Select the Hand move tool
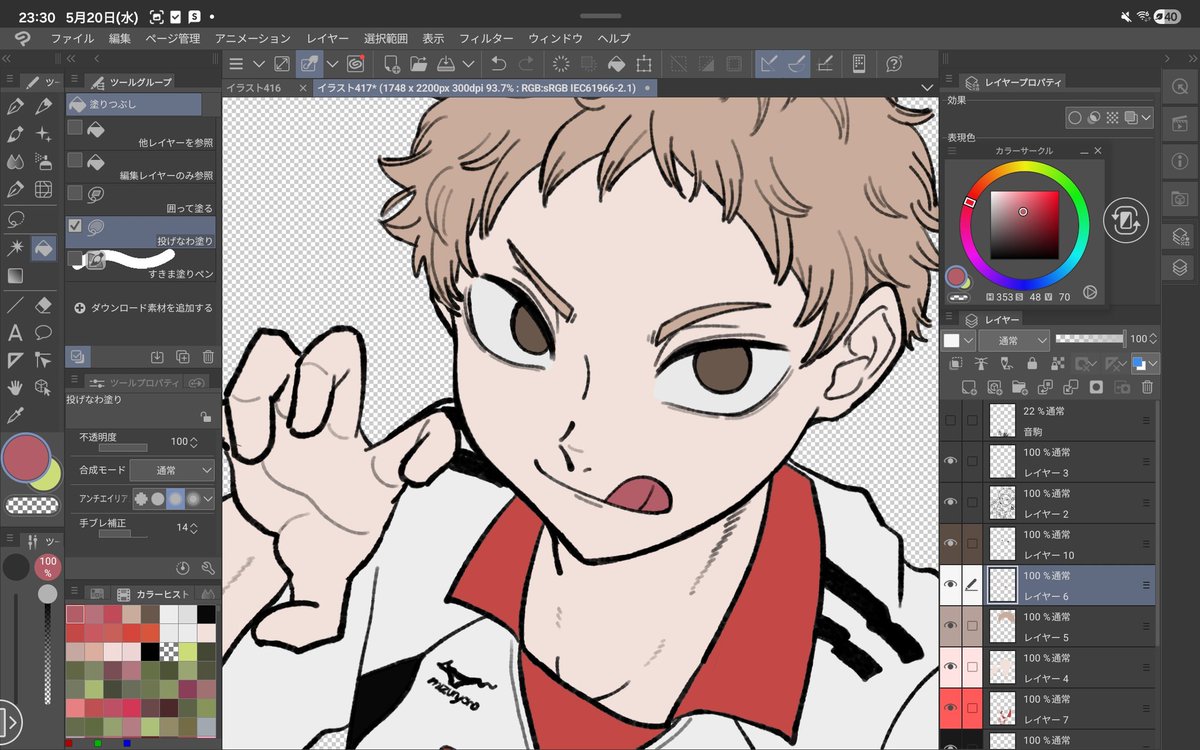Image resolution: width=1200 pixels, height=750 pixels. pos(15,387)
